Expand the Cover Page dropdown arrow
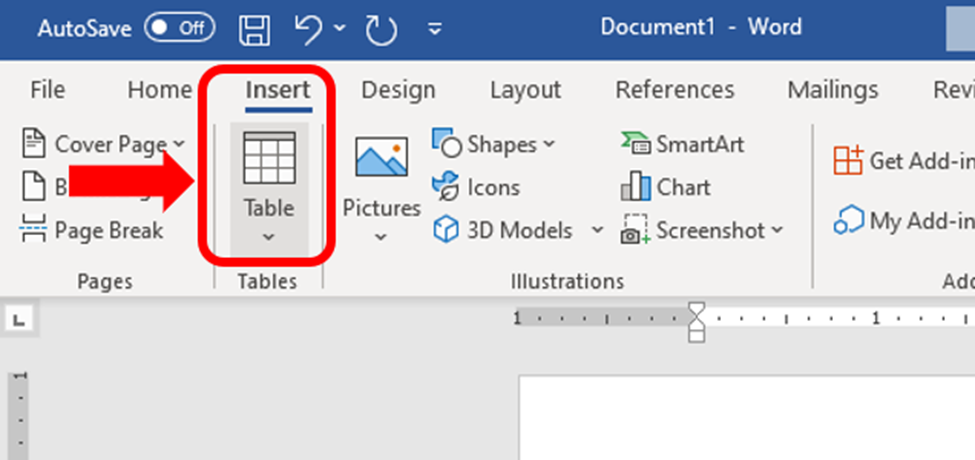 click(x=179, y=144)
